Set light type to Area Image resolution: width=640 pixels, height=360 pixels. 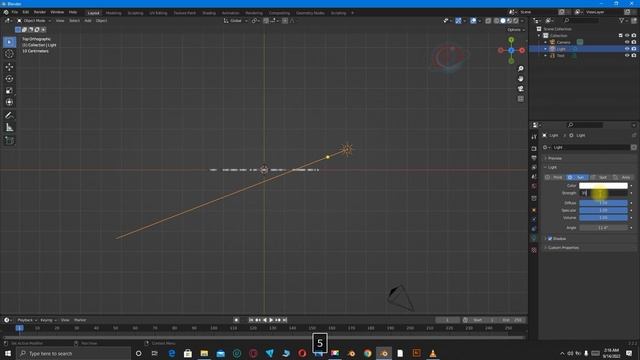[x=622, y=177]
